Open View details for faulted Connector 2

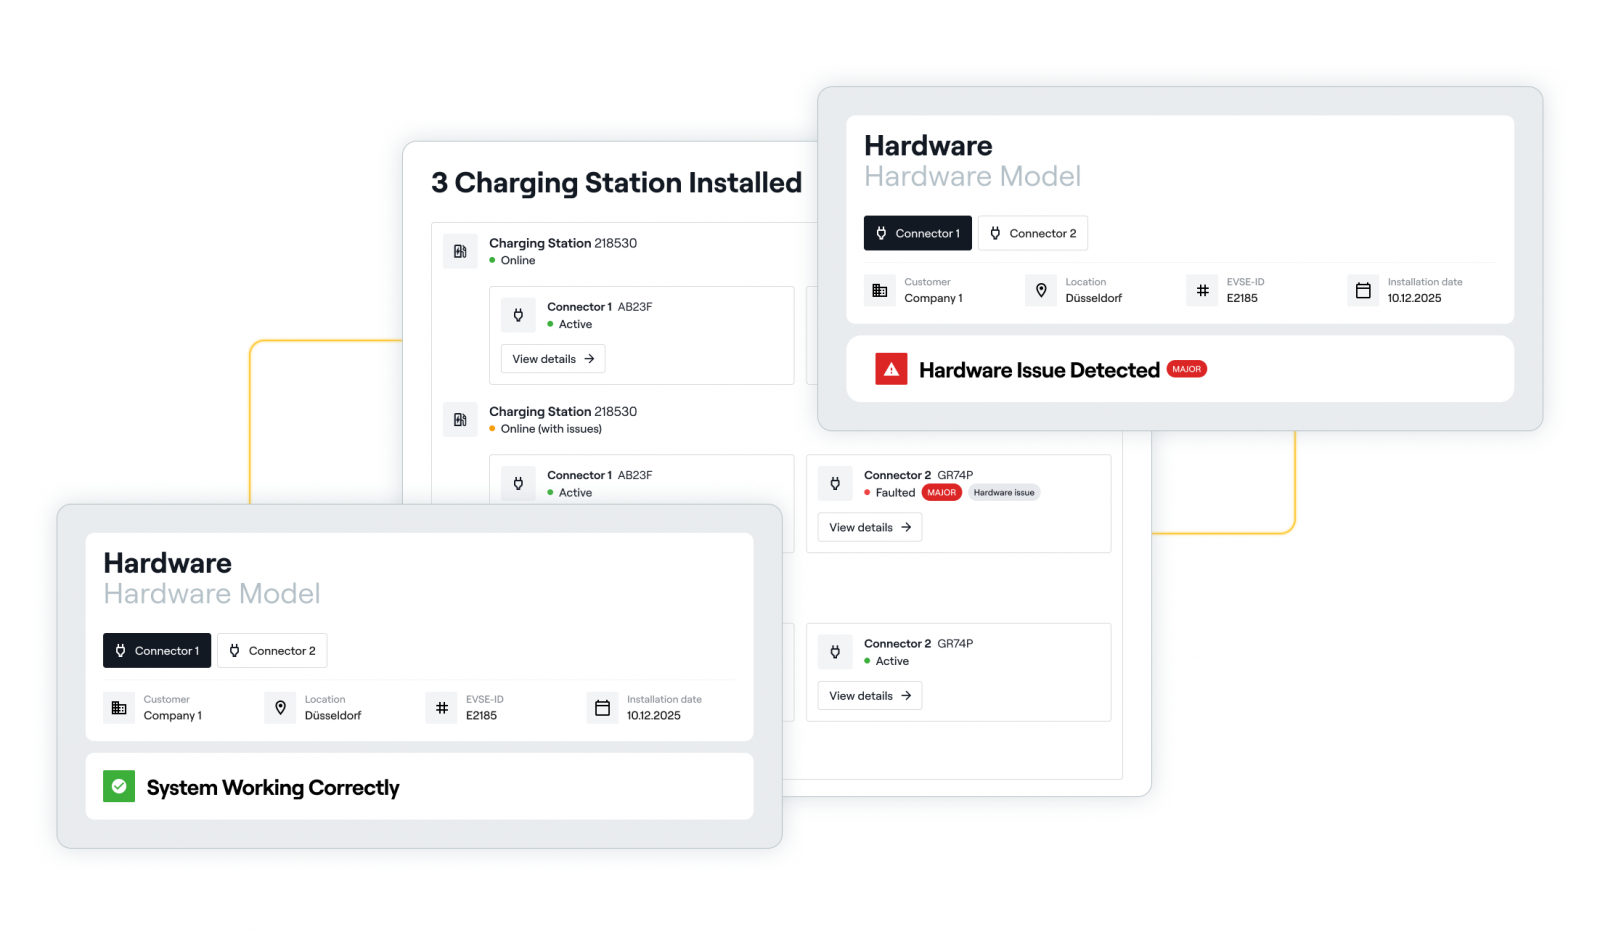click(x=869, y=527)
